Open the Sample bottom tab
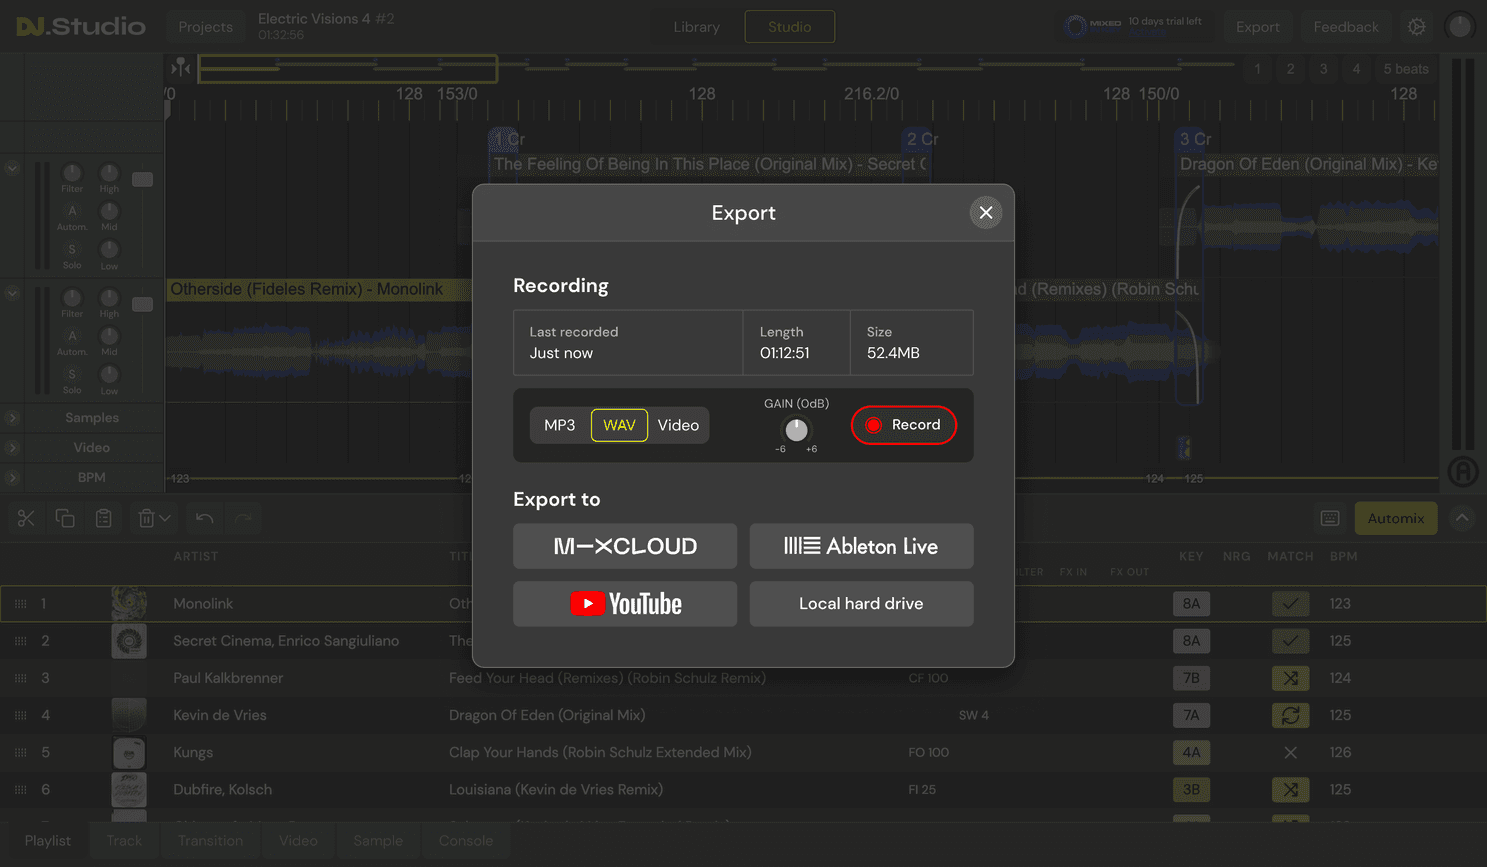This screenshot has width=1487, height=867. [378, 841]
